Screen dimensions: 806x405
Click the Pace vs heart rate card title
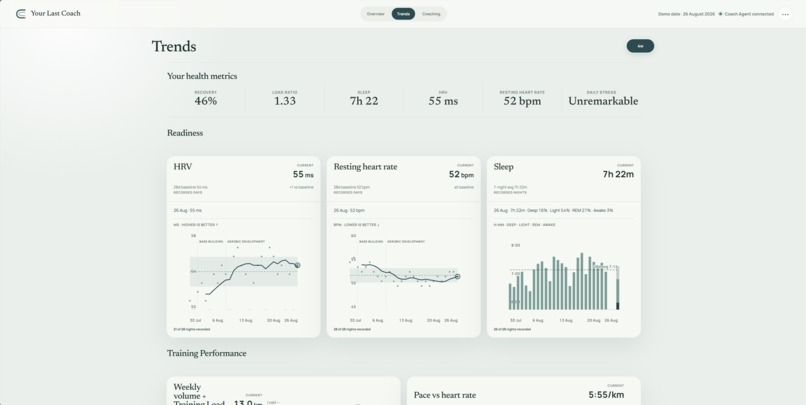pos(445,395)
